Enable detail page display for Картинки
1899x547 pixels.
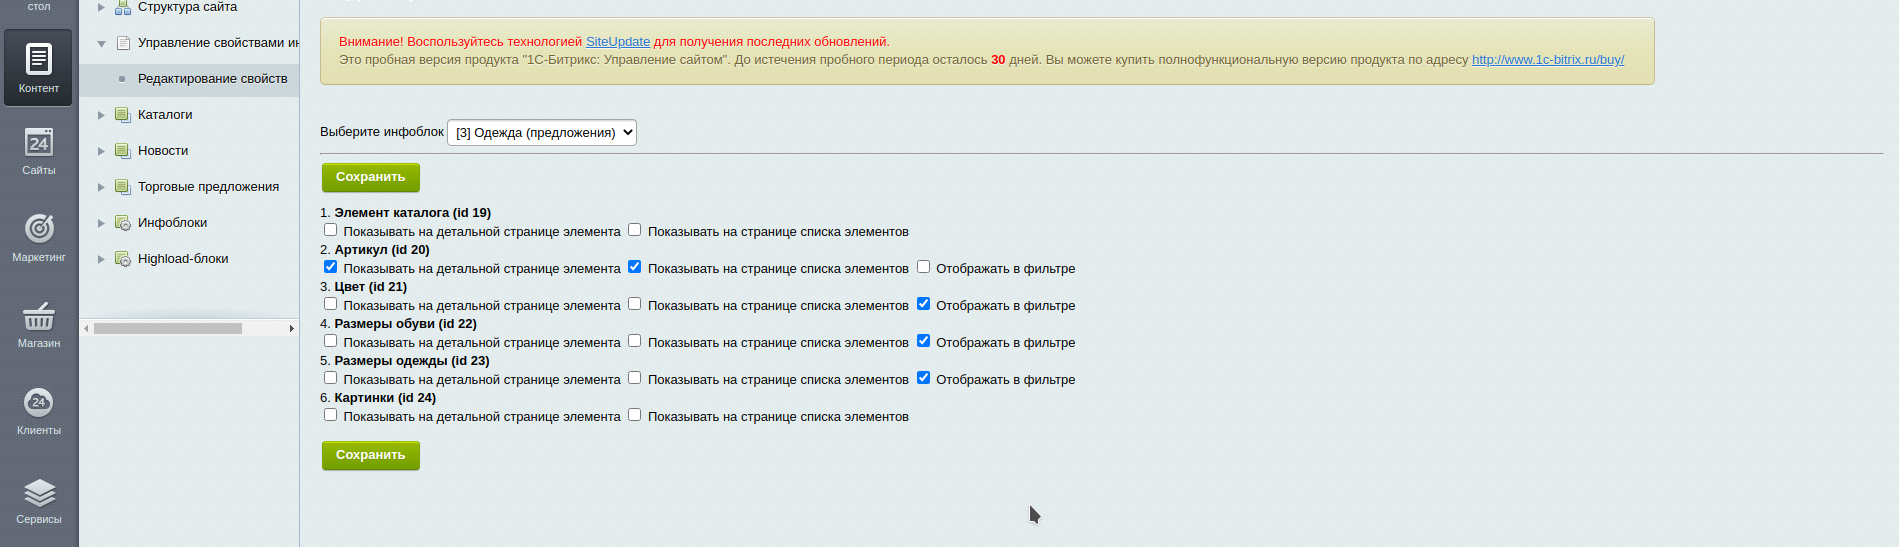[330, 415]
